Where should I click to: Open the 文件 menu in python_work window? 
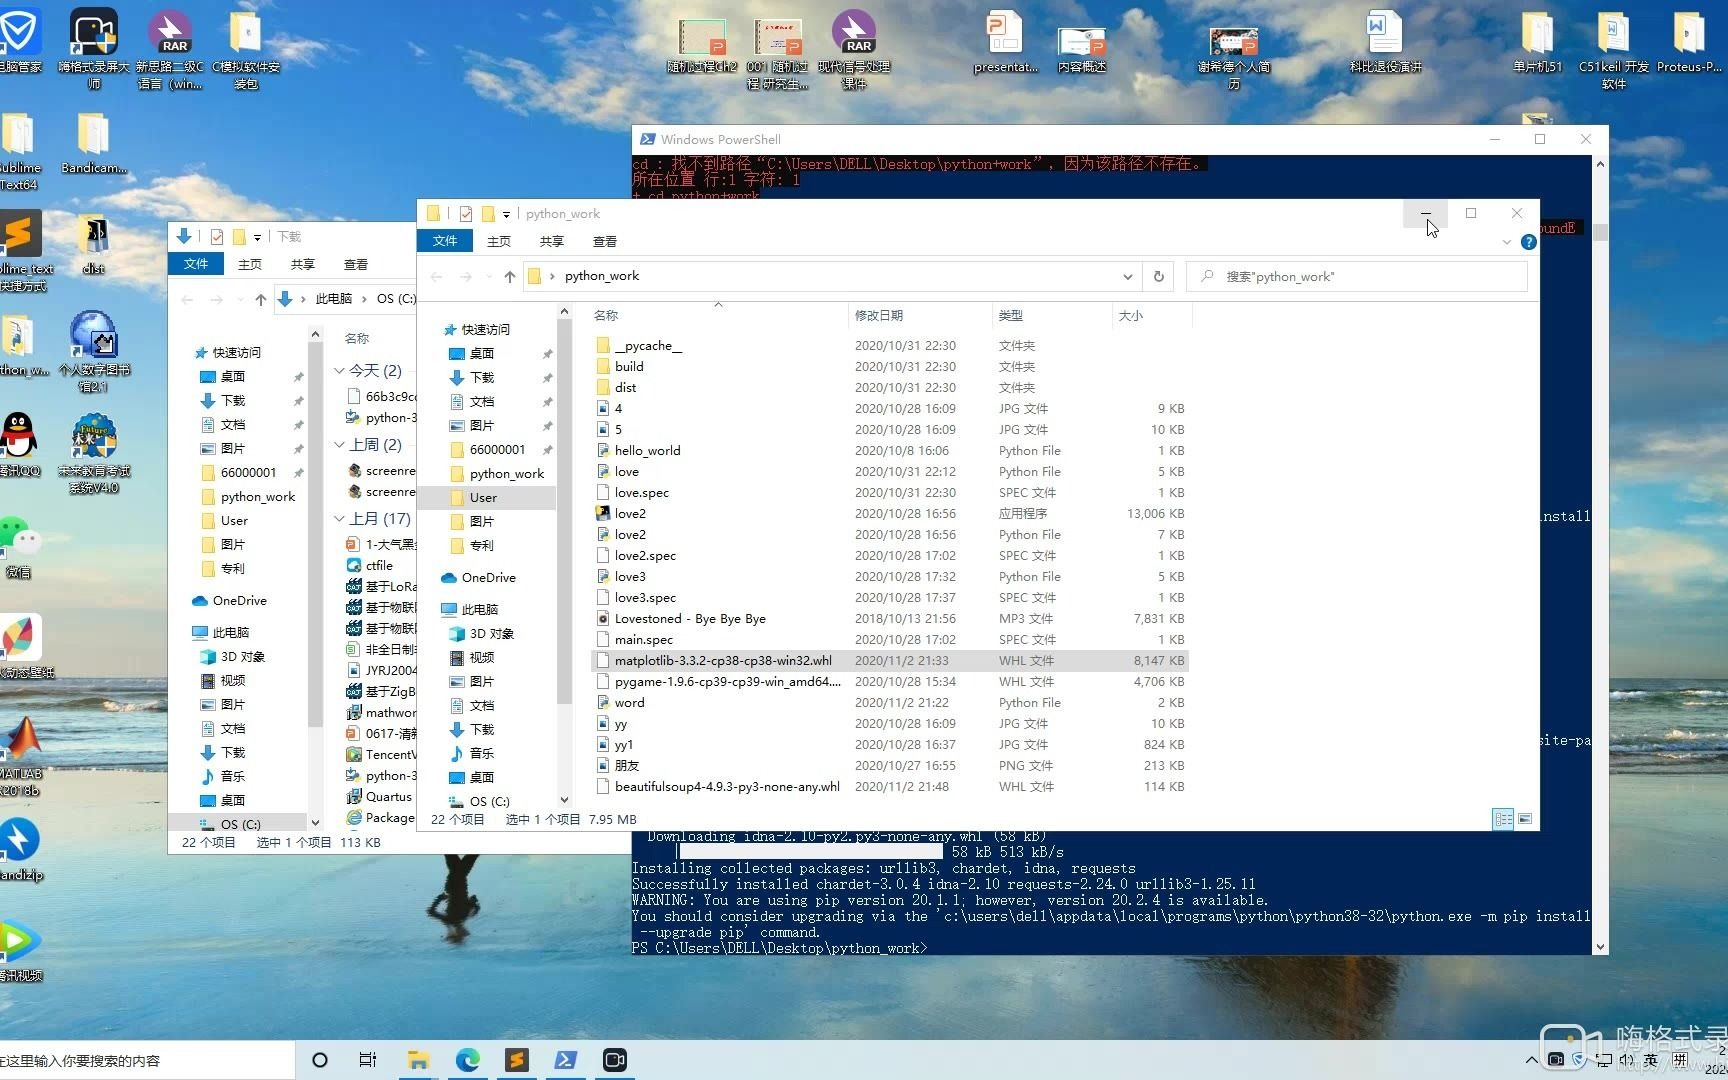445,241
